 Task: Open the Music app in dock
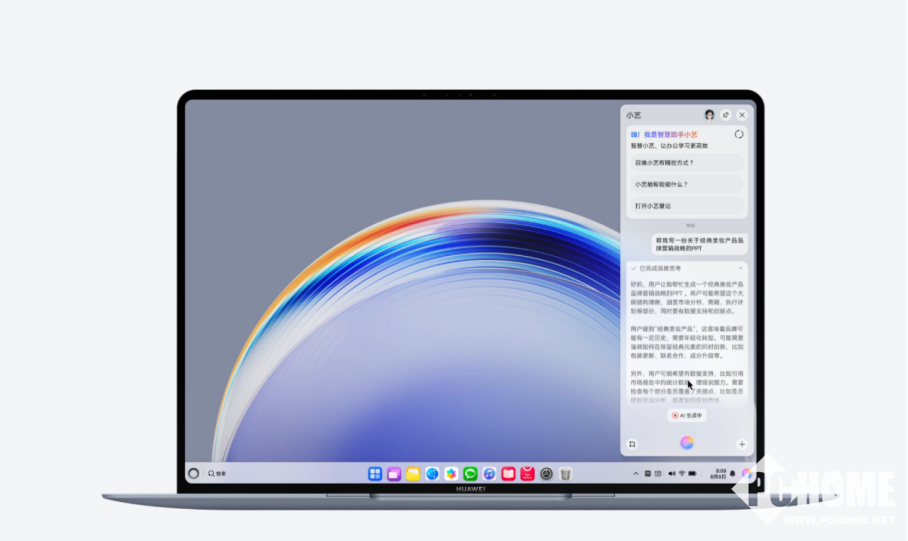[489, 474]
